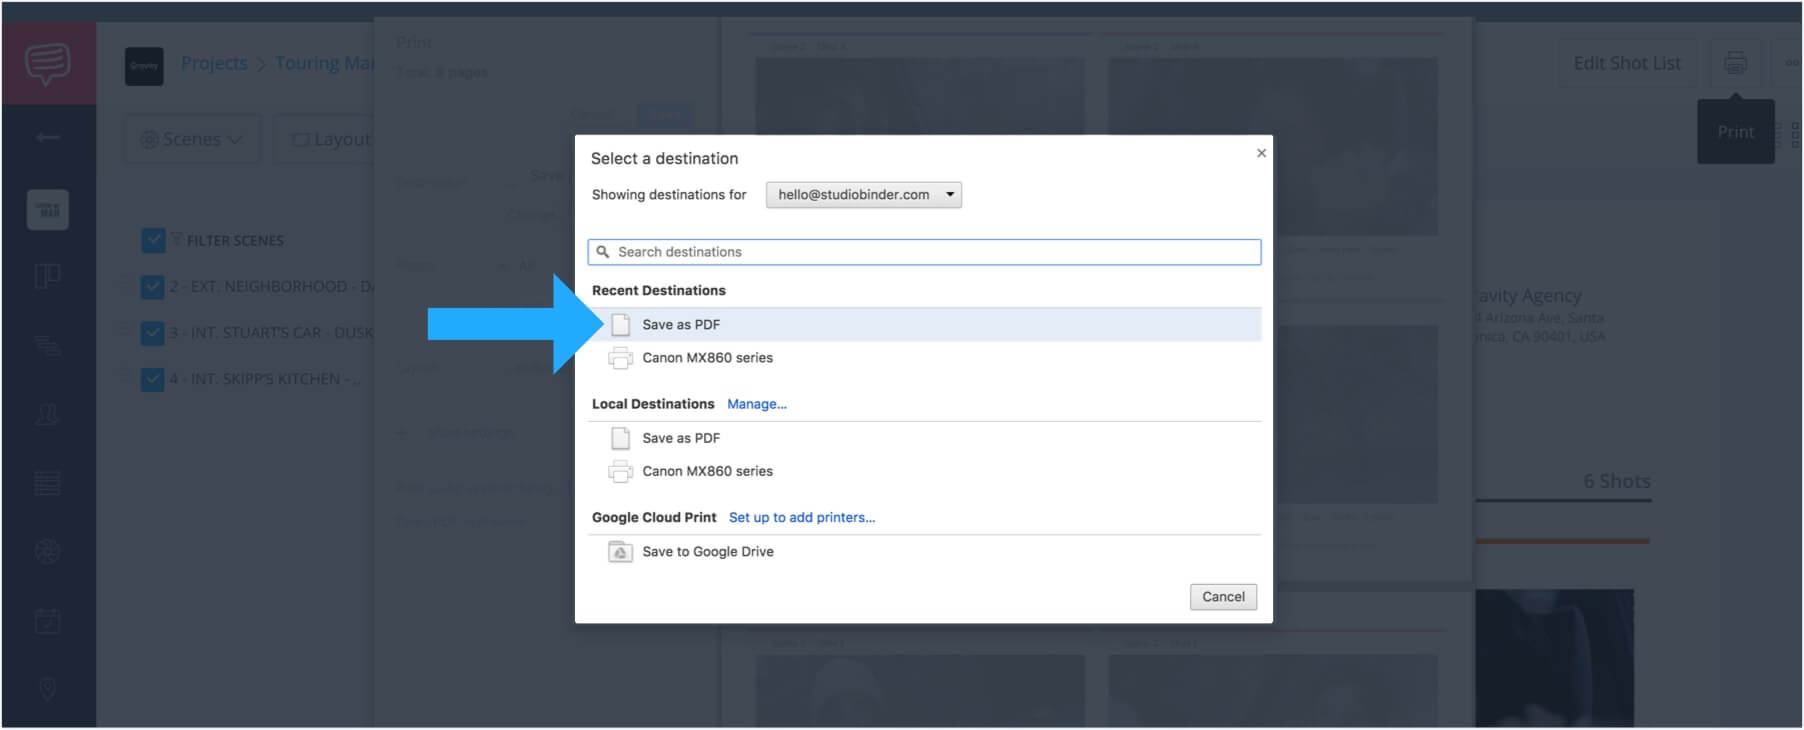Select Canon MX860 series under Recent Destinations
This screenshot has height=730, width=1804.
point(925,358)
